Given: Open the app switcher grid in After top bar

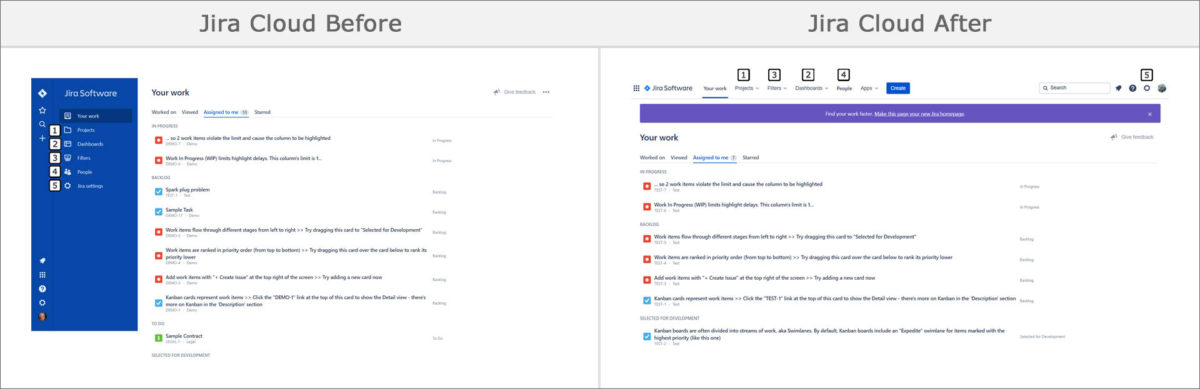Looking at the screenshot, I should point(636,88).
